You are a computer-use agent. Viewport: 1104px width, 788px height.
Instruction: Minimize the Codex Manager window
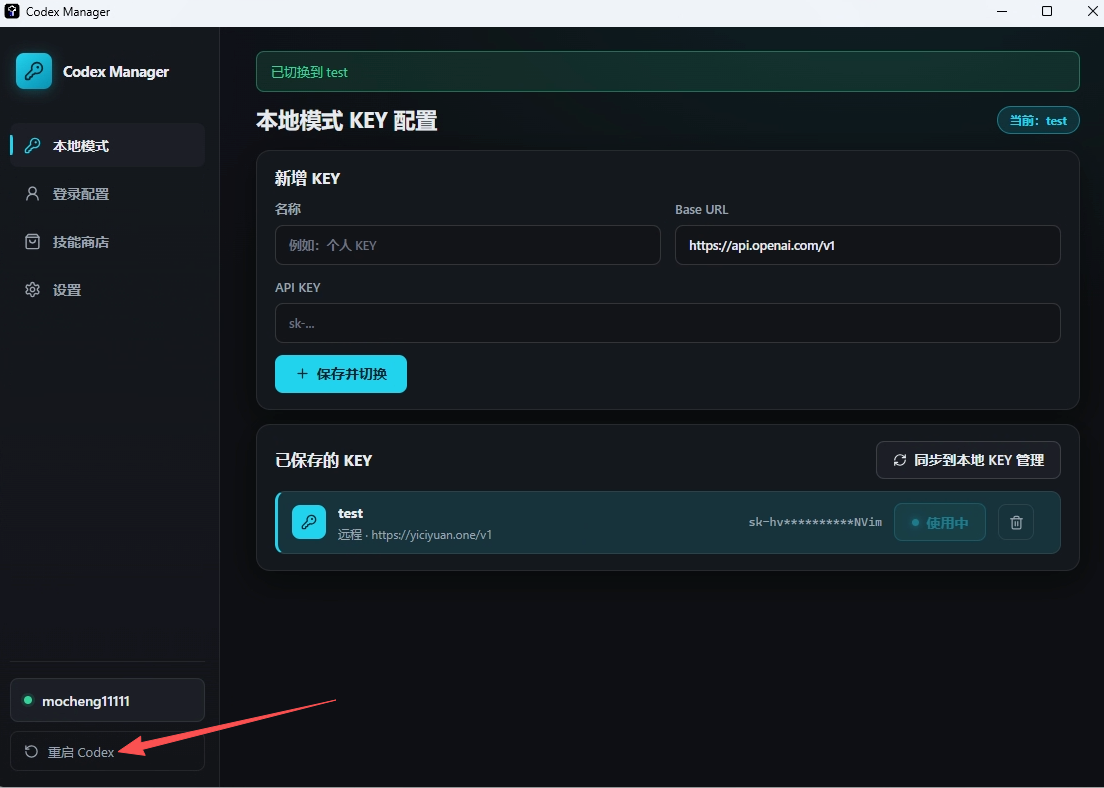1002,11
